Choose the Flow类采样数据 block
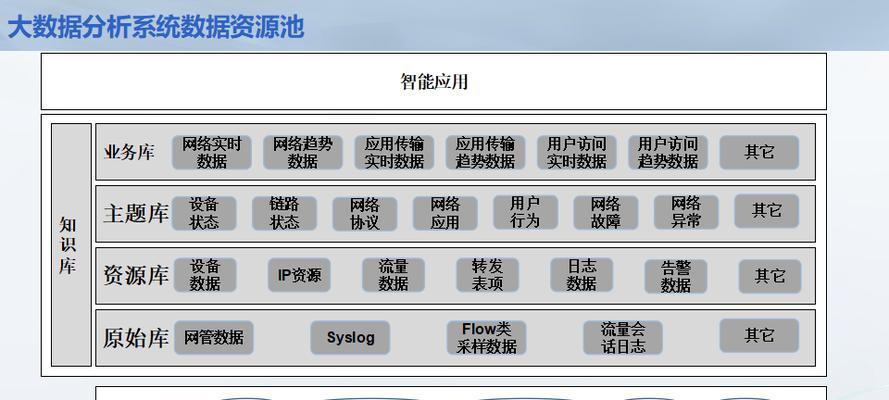The height and width of the screenshot is (400, 889). pyautogui.click(x=486, y=338)
